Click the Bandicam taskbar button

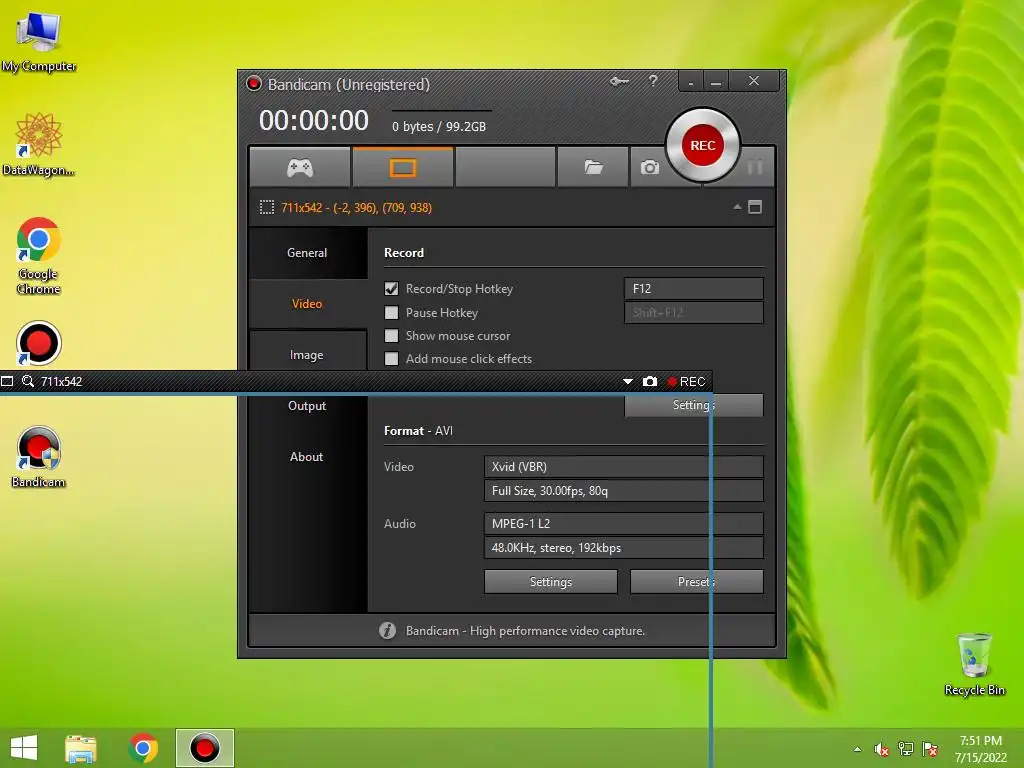(x=204, y=748)
